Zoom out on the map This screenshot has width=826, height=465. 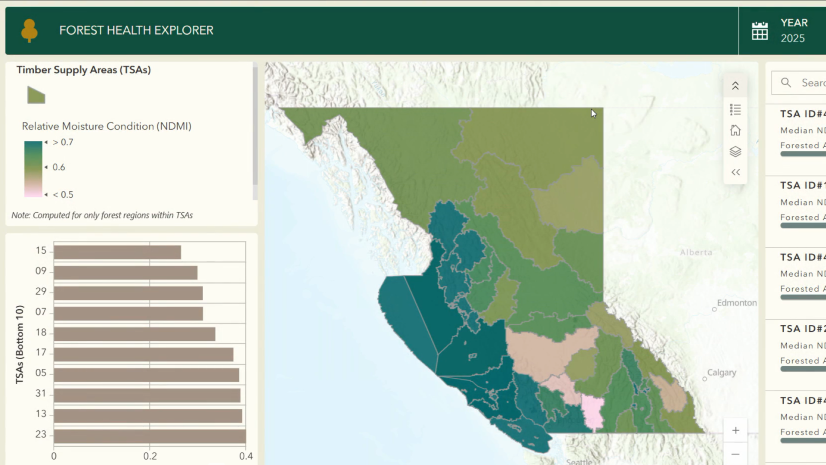[735, 454]
